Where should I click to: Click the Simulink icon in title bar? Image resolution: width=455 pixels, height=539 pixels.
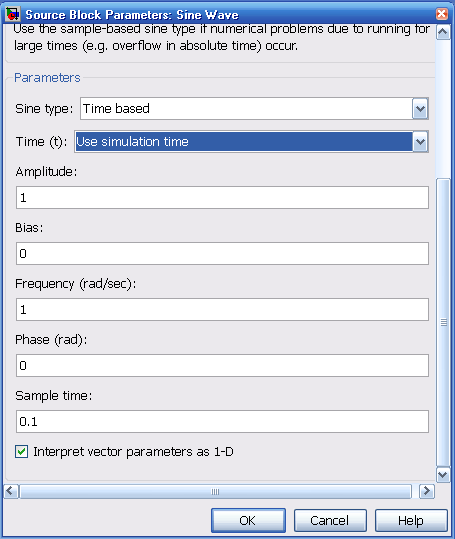[x=13, y=14]
